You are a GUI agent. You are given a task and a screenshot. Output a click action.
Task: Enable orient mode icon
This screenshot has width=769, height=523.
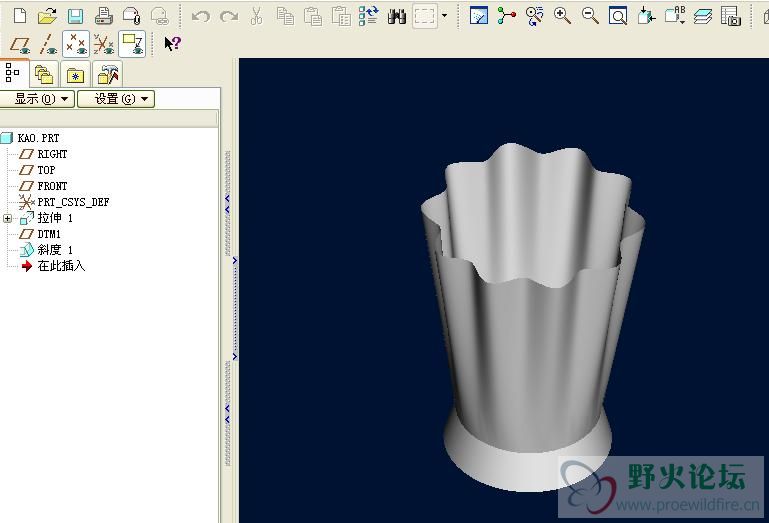pyautogui.click(x=535, y=16)
